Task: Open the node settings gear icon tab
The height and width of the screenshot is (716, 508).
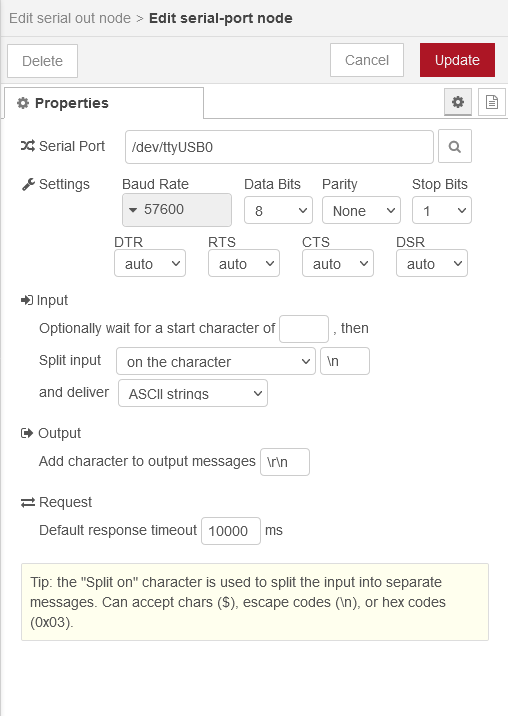Action: [x=458, y=102]
